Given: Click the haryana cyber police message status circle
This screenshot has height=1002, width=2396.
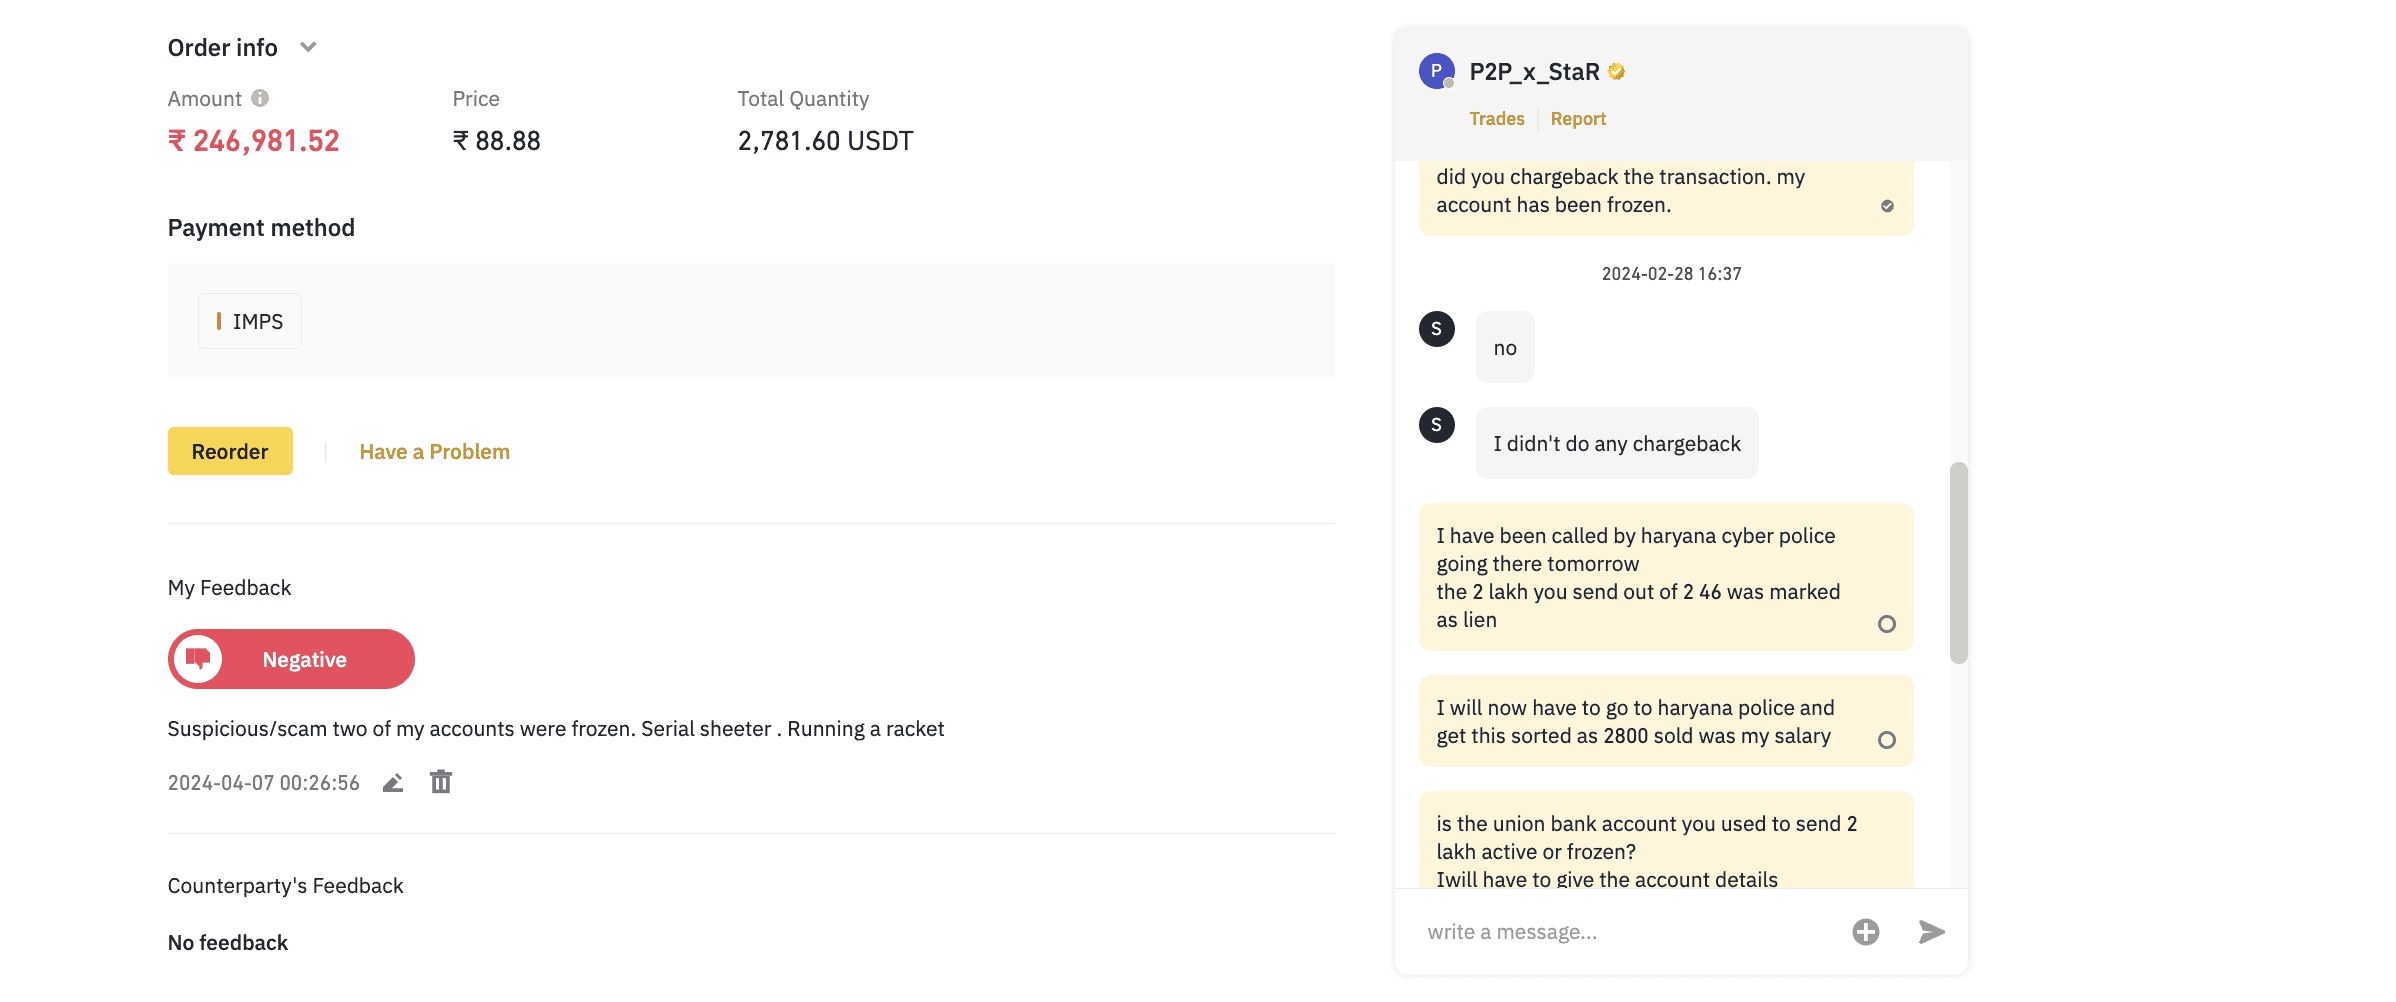Looking at the screenshot, I should coord(1886,624).
